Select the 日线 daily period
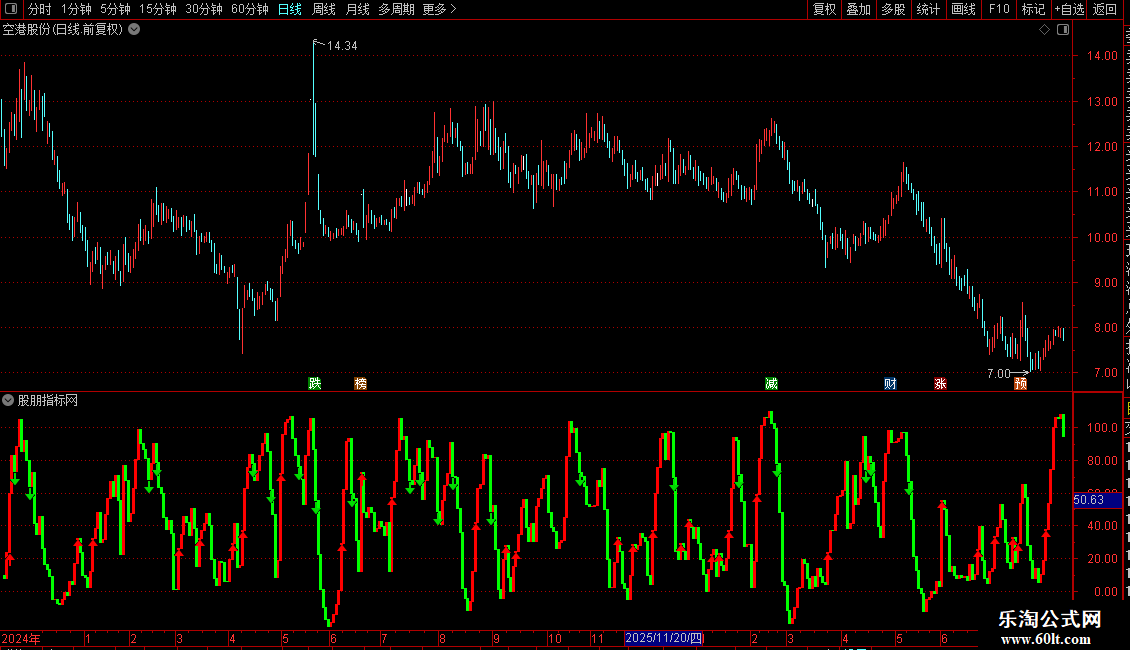Screen dimensions: 1130x650 pos(290,9)
